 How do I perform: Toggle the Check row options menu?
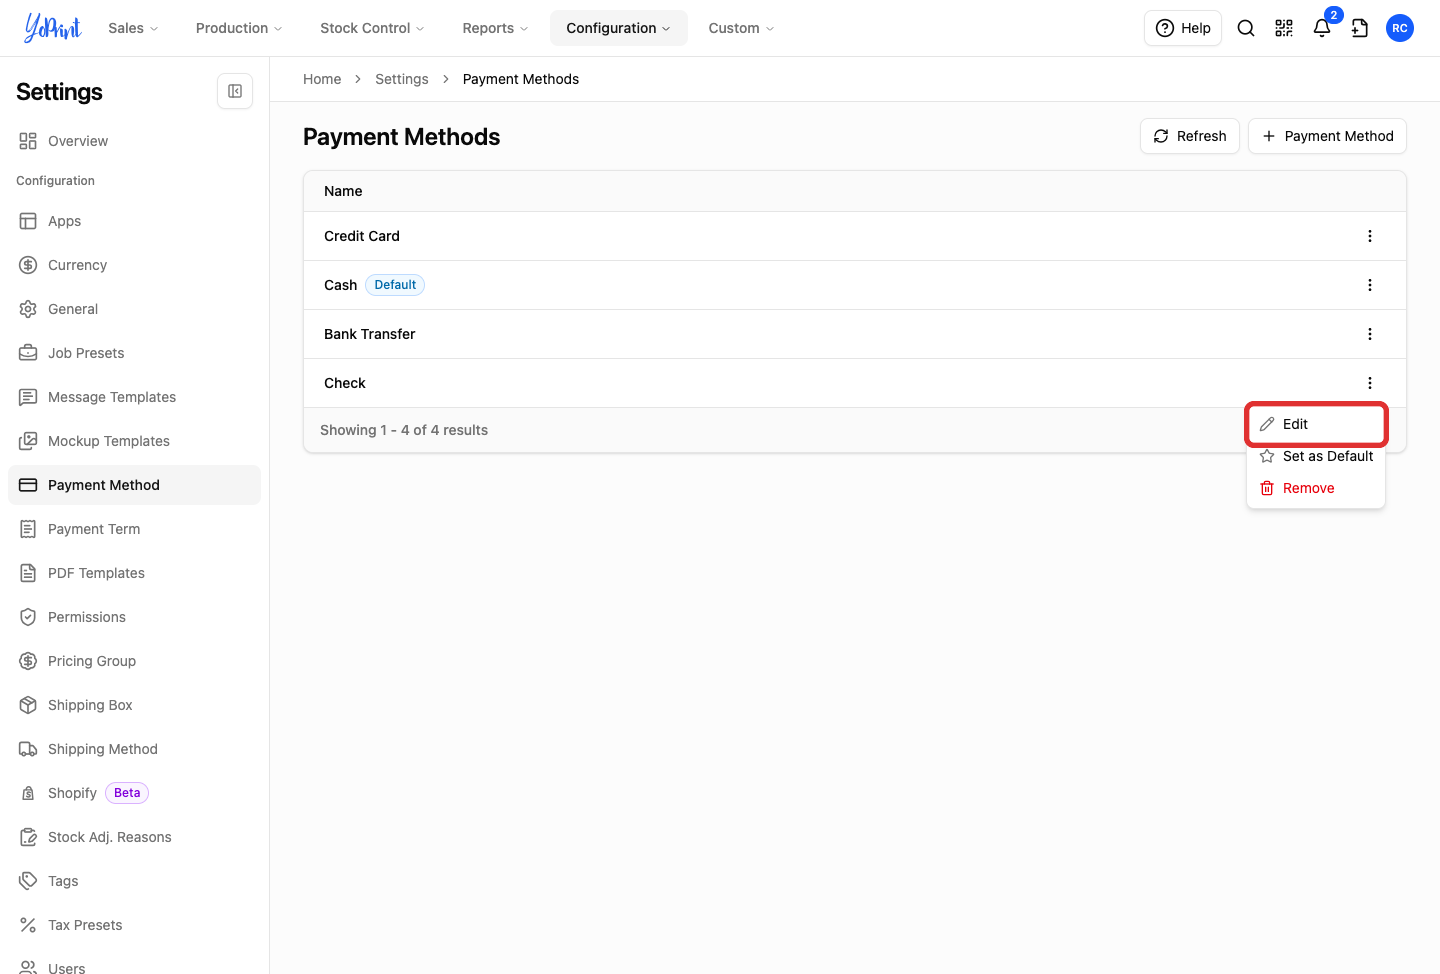point(1370,383)
